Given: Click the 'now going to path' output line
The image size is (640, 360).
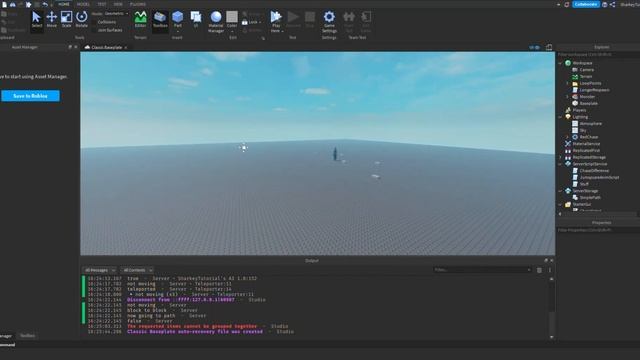Looking at the screenshot, I should tap(151, 316).
